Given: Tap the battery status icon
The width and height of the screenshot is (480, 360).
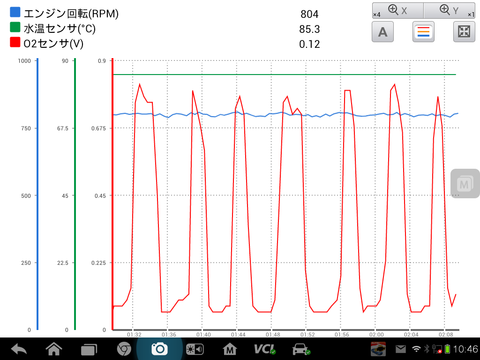Looking at the screenshot, I should (447, 349).
